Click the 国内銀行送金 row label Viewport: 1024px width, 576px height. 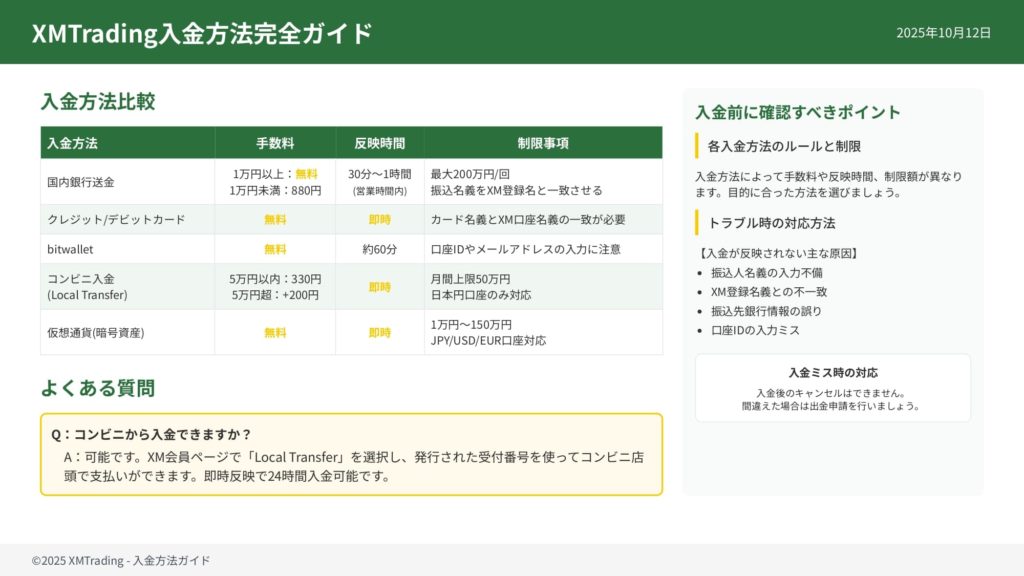pyautogui.click(x=81, y=182)
